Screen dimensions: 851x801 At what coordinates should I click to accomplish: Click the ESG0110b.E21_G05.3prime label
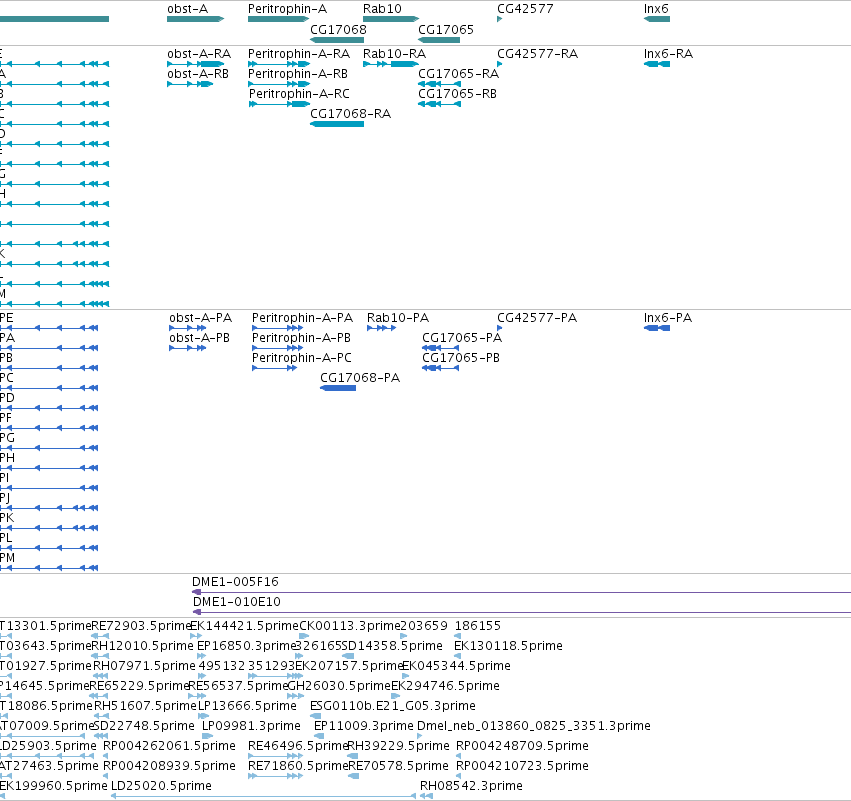(392, 706)
